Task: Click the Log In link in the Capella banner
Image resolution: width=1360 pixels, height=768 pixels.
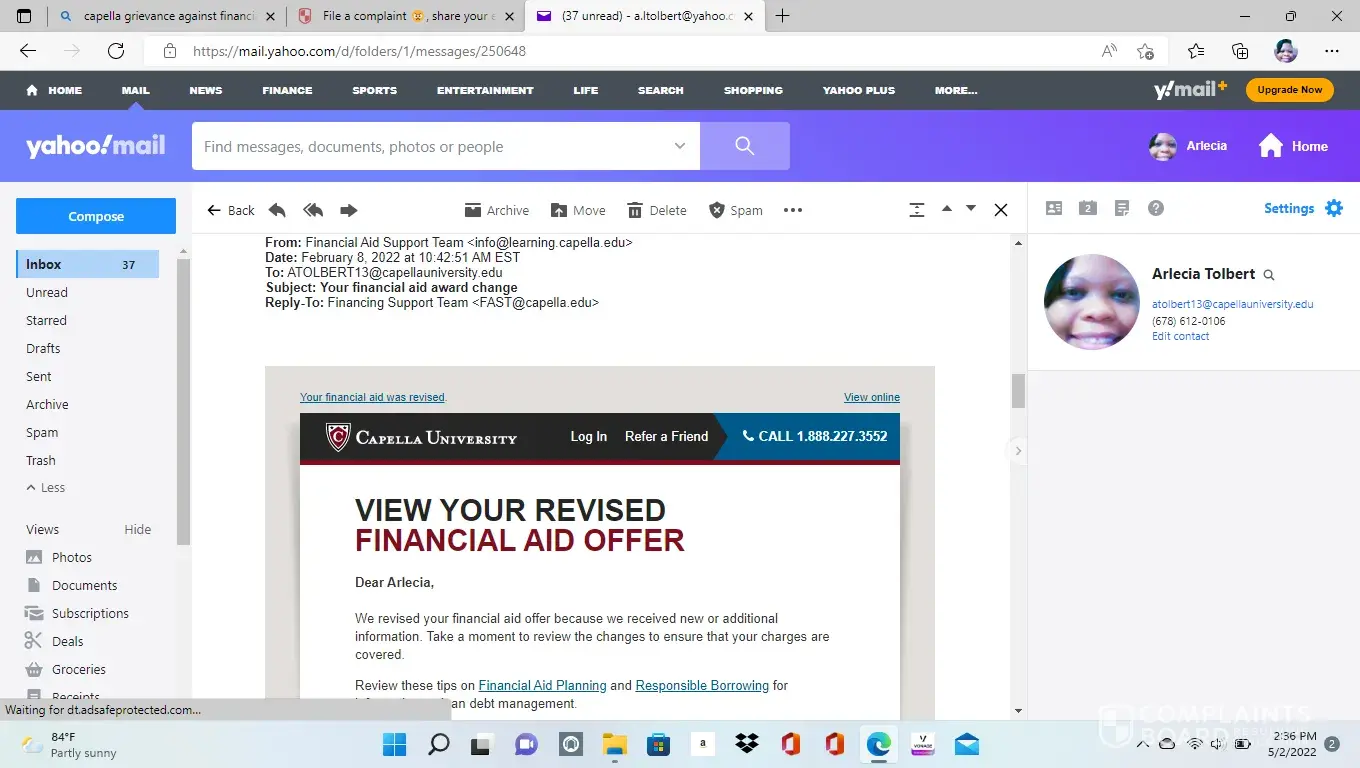Action: (x=589, y=436)
